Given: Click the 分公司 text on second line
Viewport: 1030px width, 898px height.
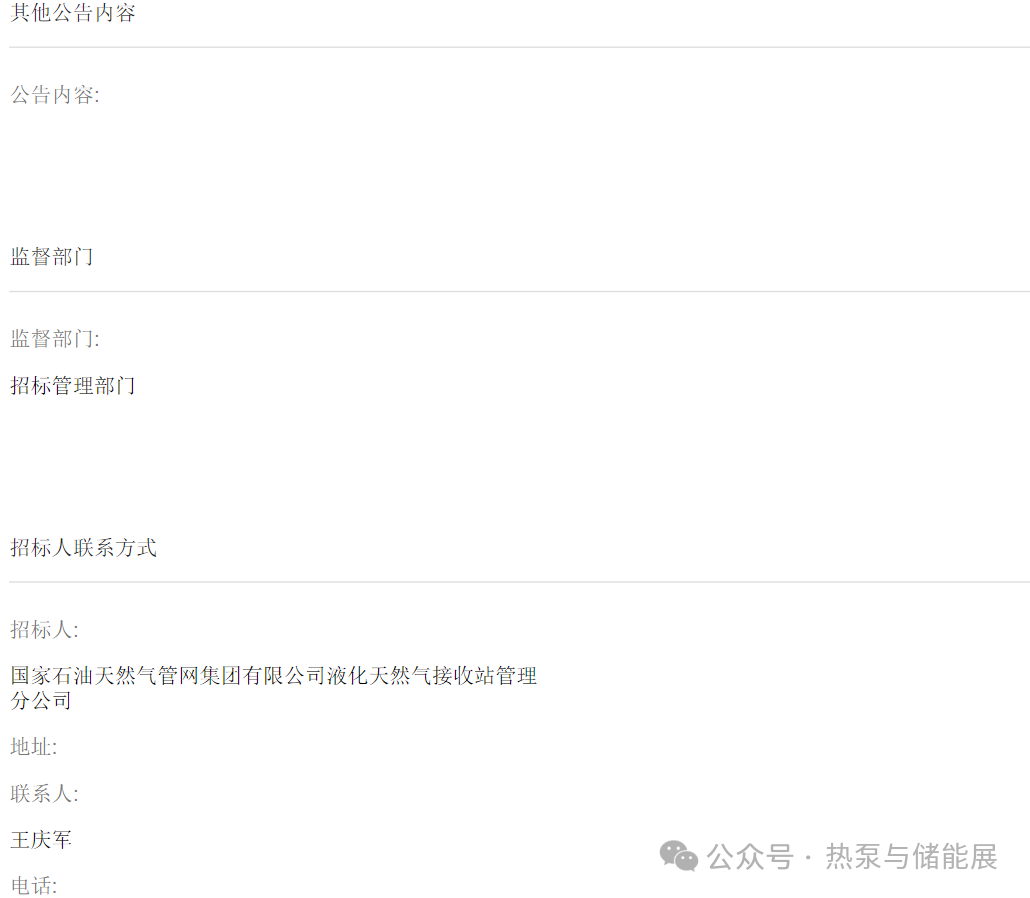Looking at the screenshot, I should (41, 700).
